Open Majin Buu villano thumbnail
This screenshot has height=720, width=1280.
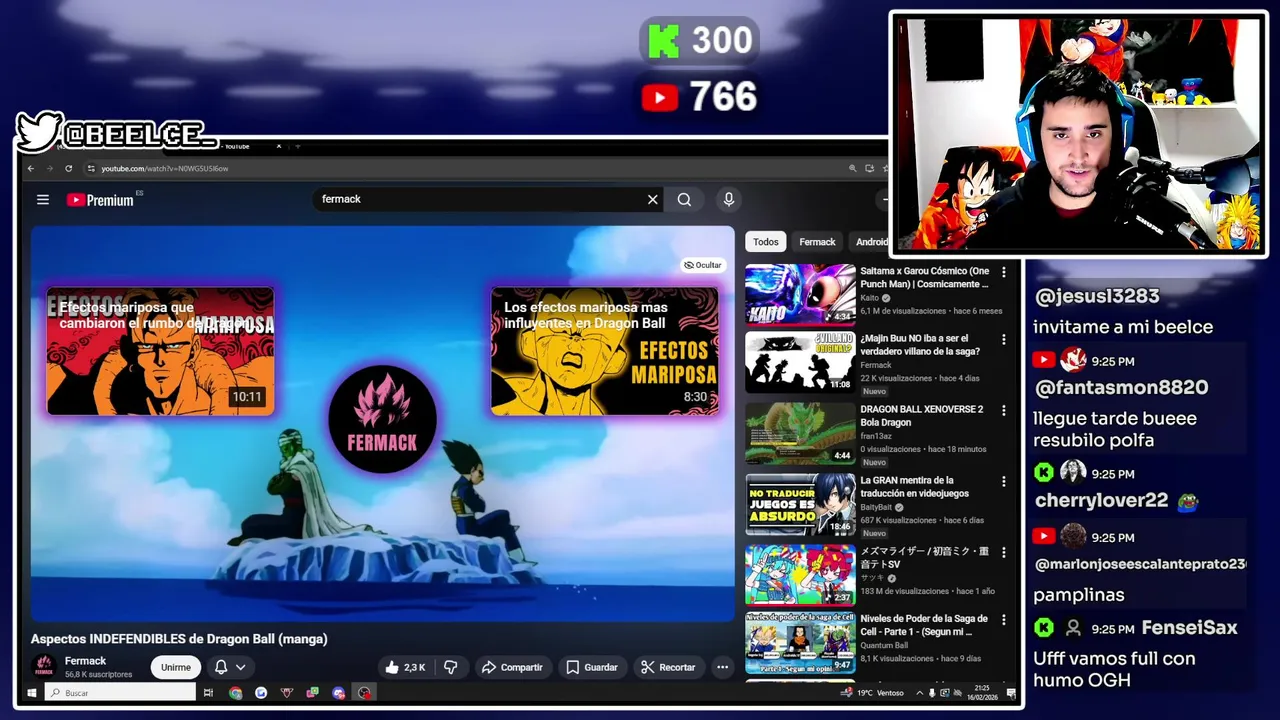(x=800, y=362)
